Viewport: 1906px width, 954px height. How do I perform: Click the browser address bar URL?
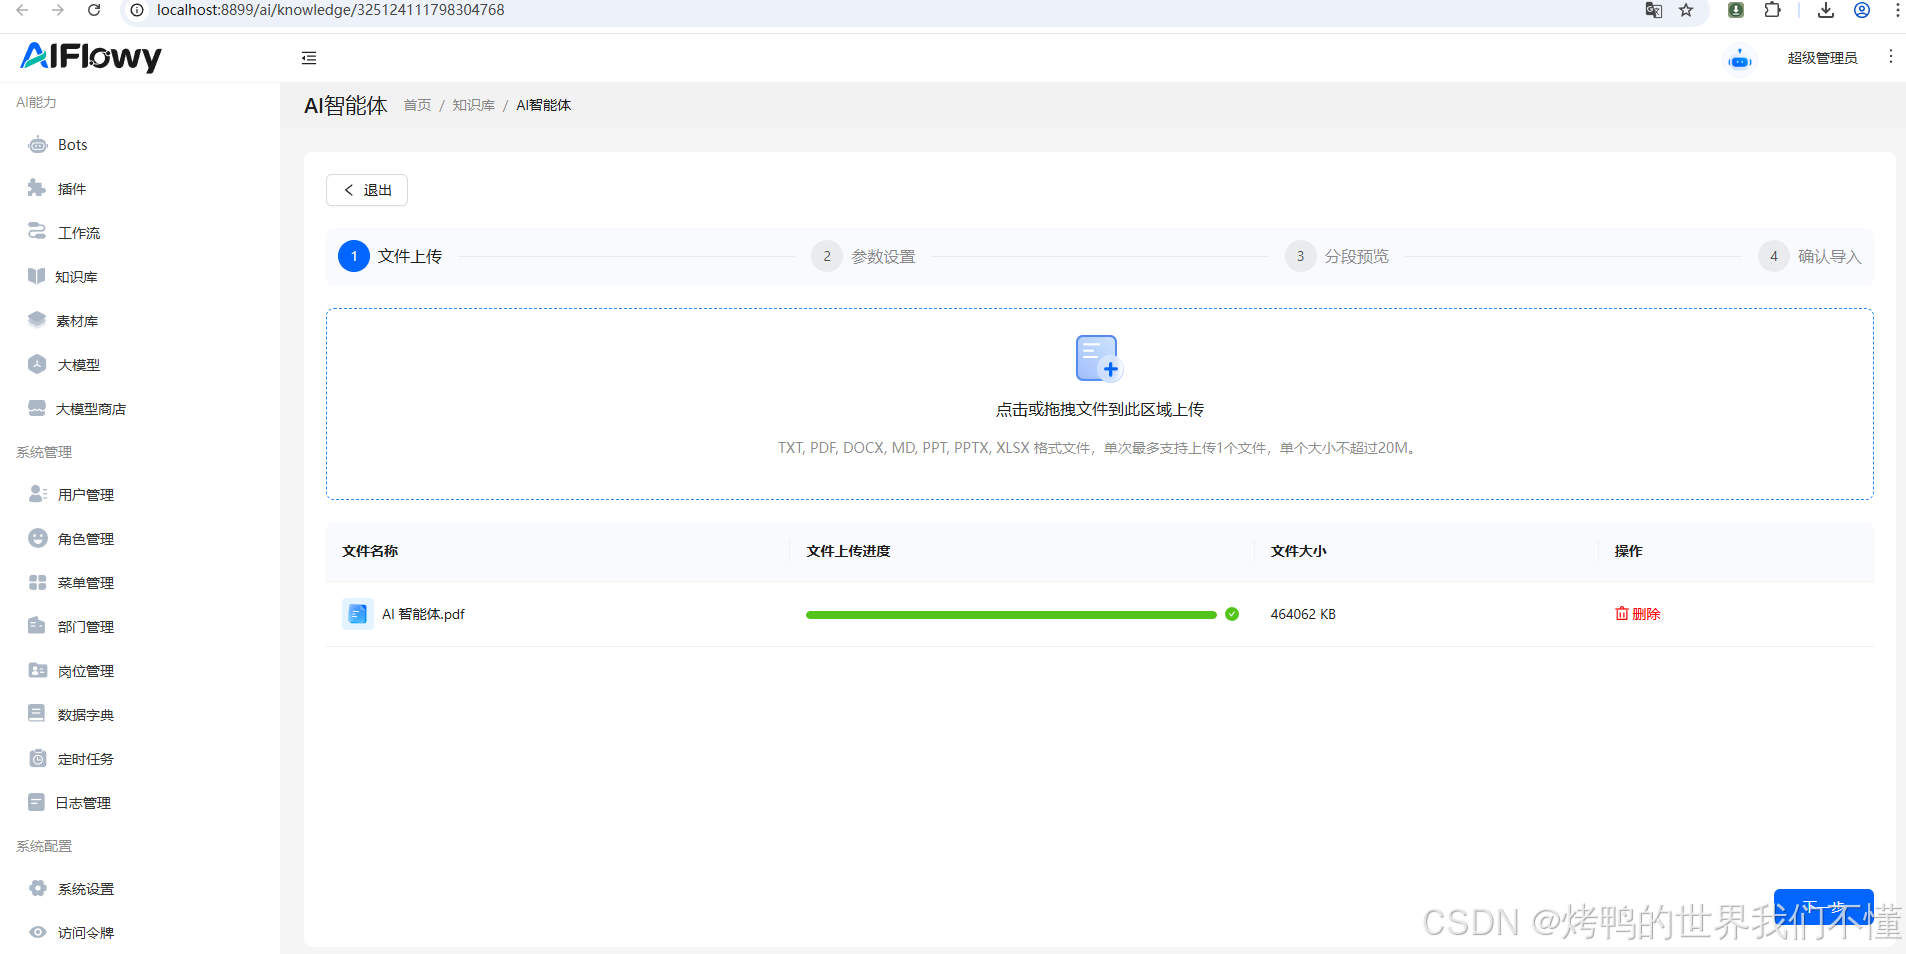coord(331,10)
